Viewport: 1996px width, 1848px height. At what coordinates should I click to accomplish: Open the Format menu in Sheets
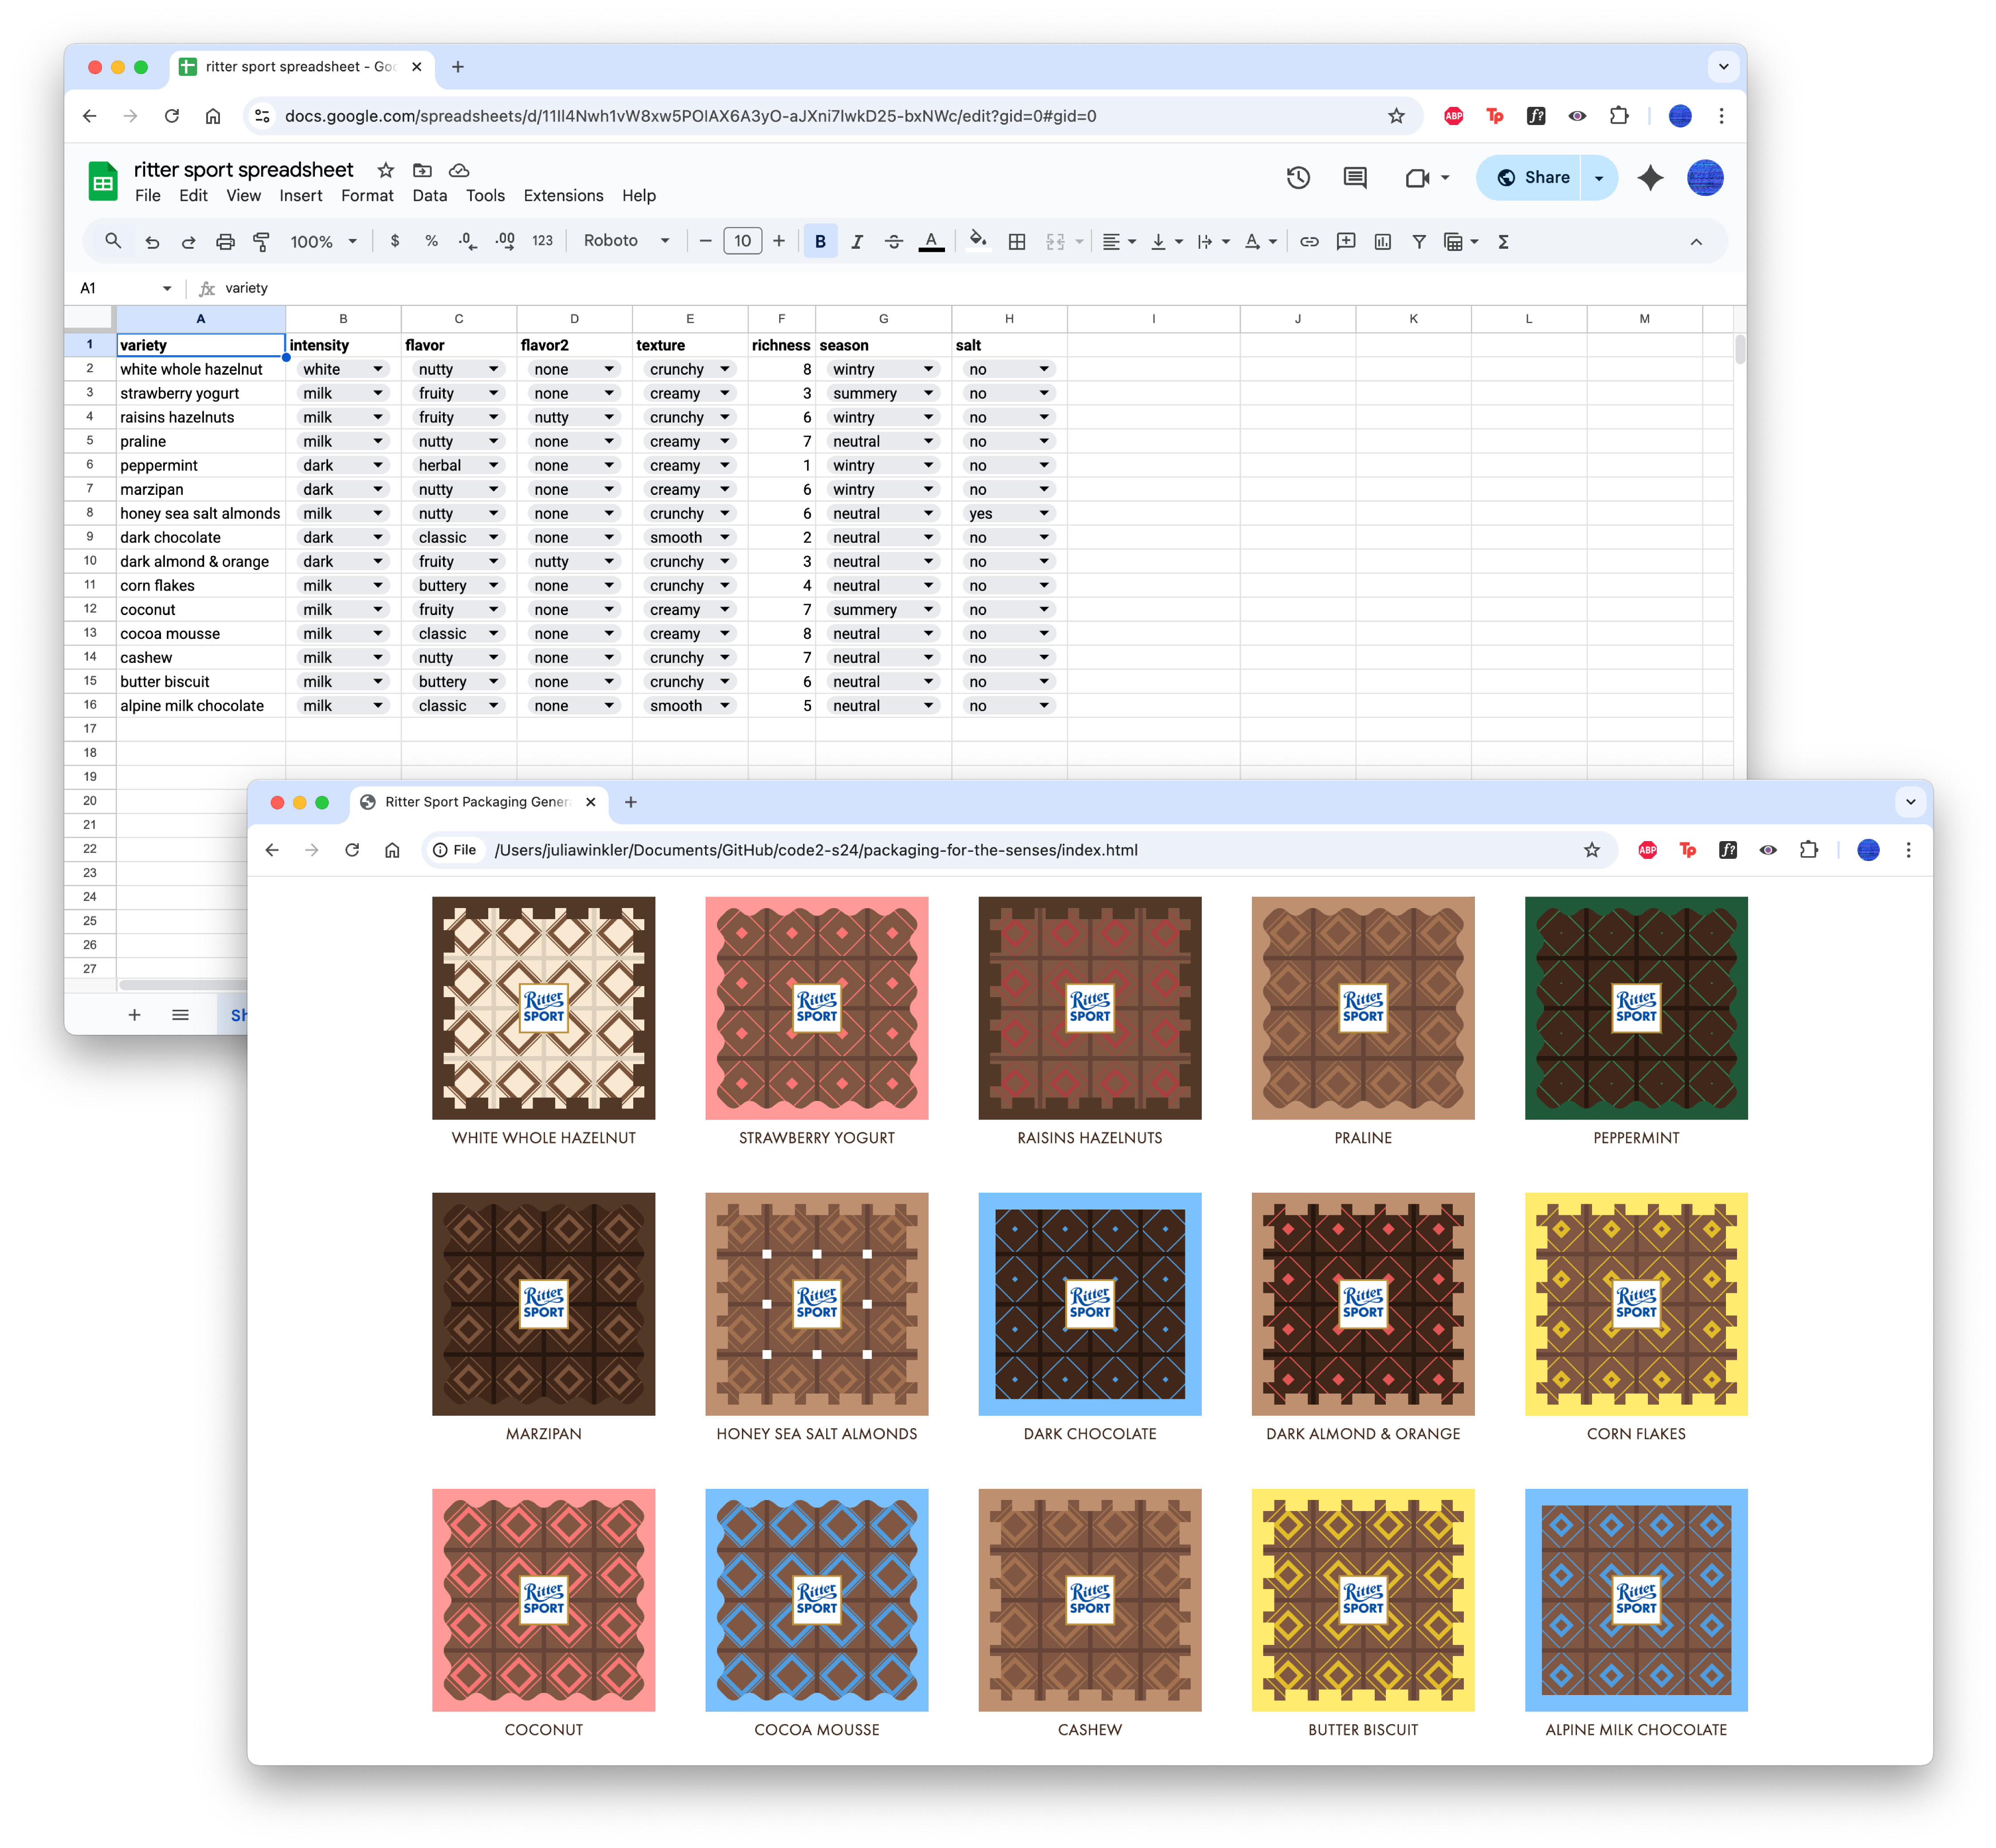[367, 196]
